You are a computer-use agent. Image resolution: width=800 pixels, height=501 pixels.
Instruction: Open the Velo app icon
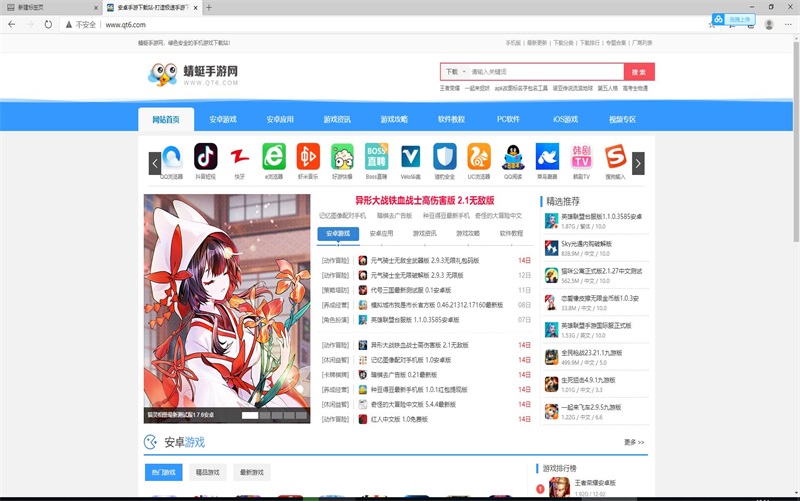point(411,156)
